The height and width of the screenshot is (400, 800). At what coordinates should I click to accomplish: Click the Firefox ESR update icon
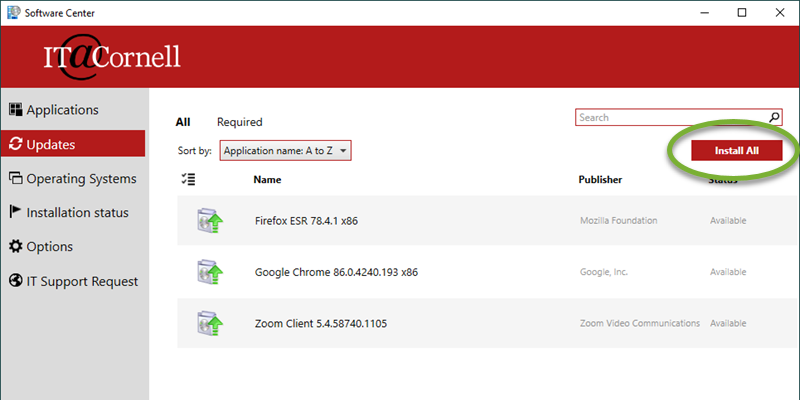[209, 220]
